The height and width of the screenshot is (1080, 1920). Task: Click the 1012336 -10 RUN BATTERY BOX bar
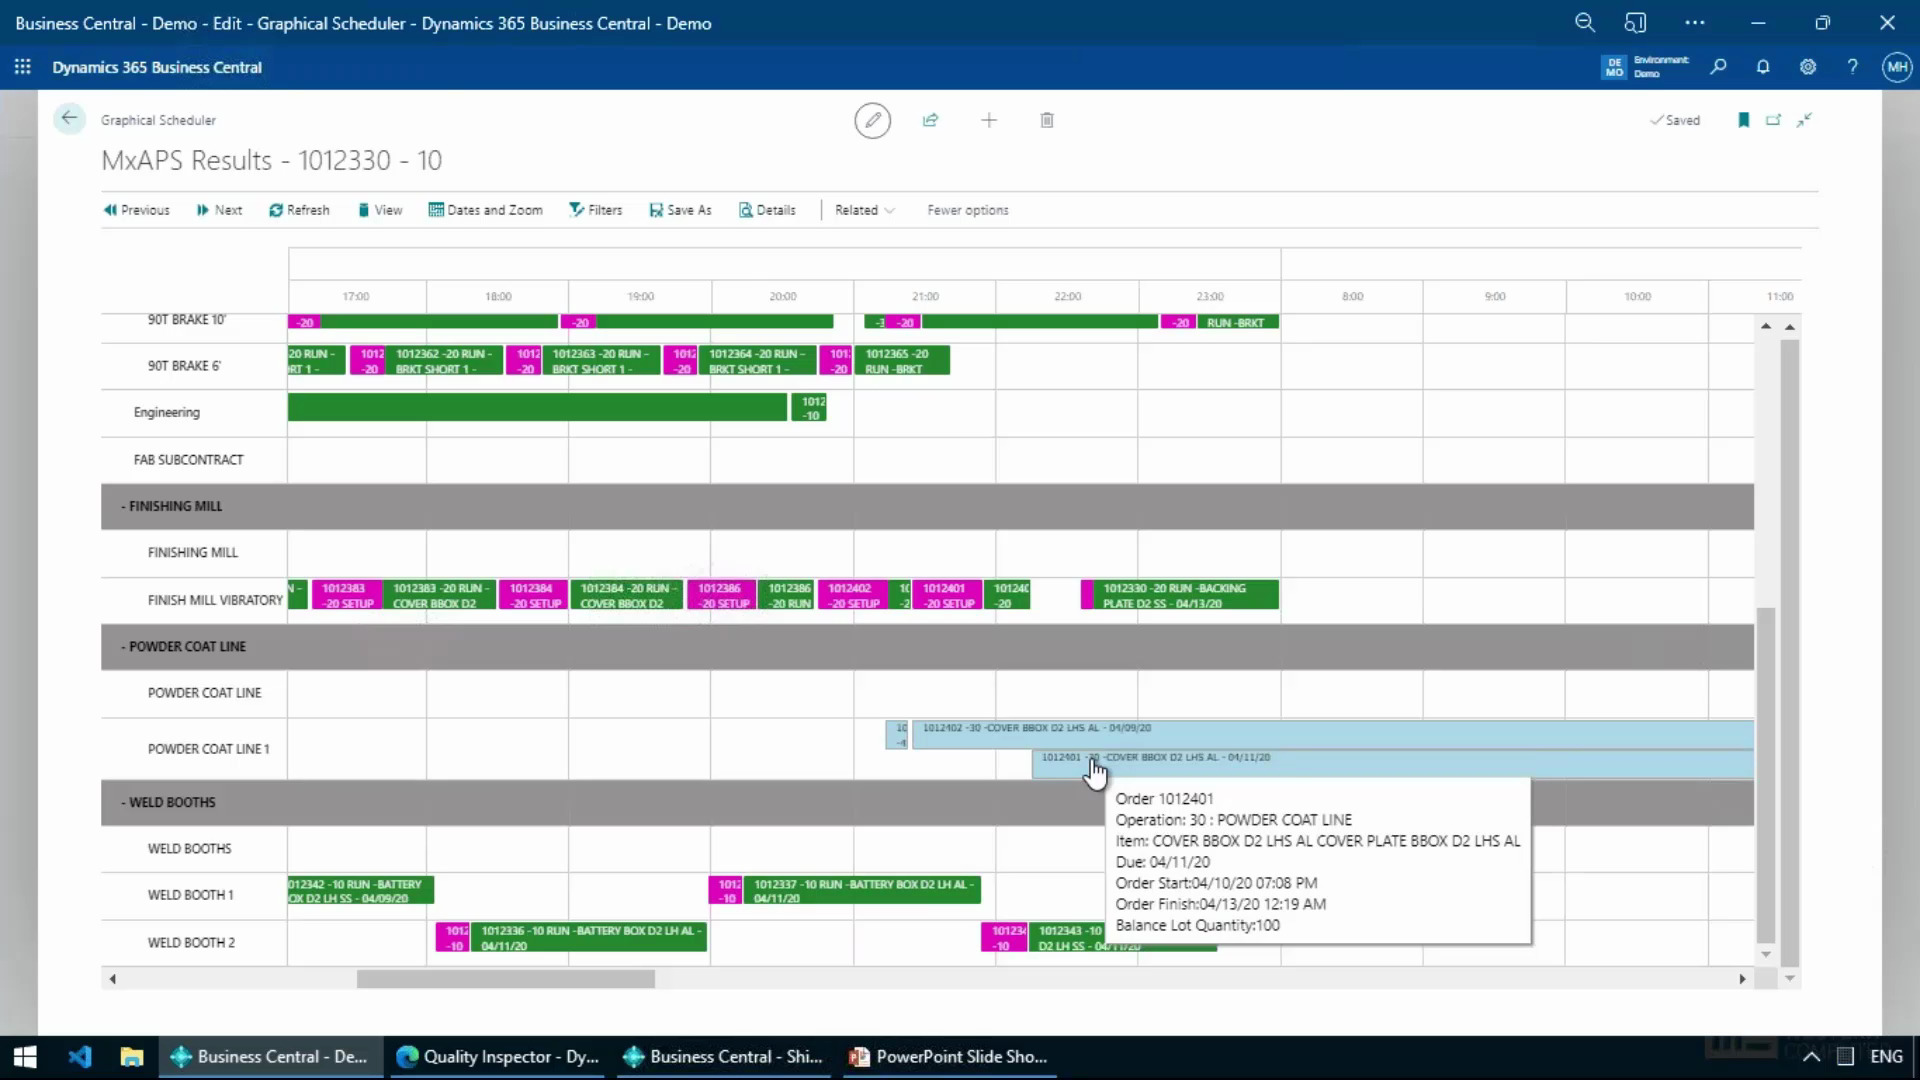click(588, 937)
